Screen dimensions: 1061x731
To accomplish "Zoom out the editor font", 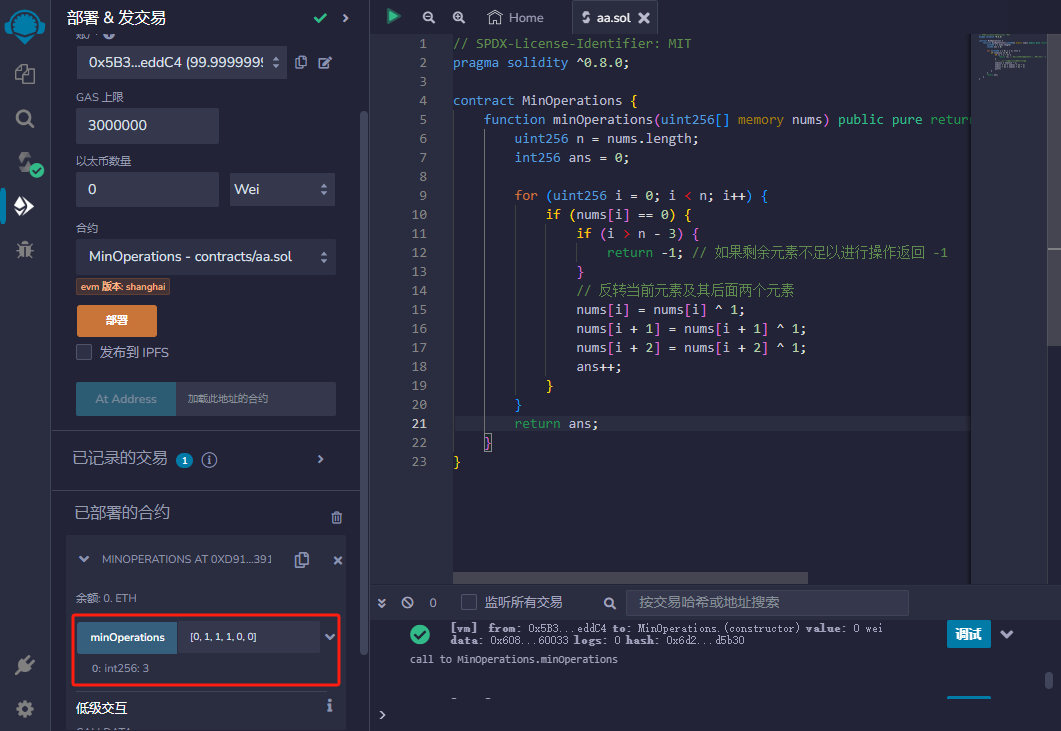I will [428, 18].
